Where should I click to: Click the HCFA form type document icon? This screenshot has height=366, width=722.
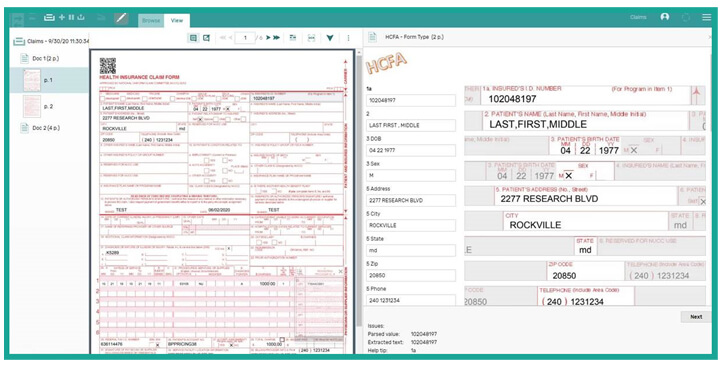373,37
